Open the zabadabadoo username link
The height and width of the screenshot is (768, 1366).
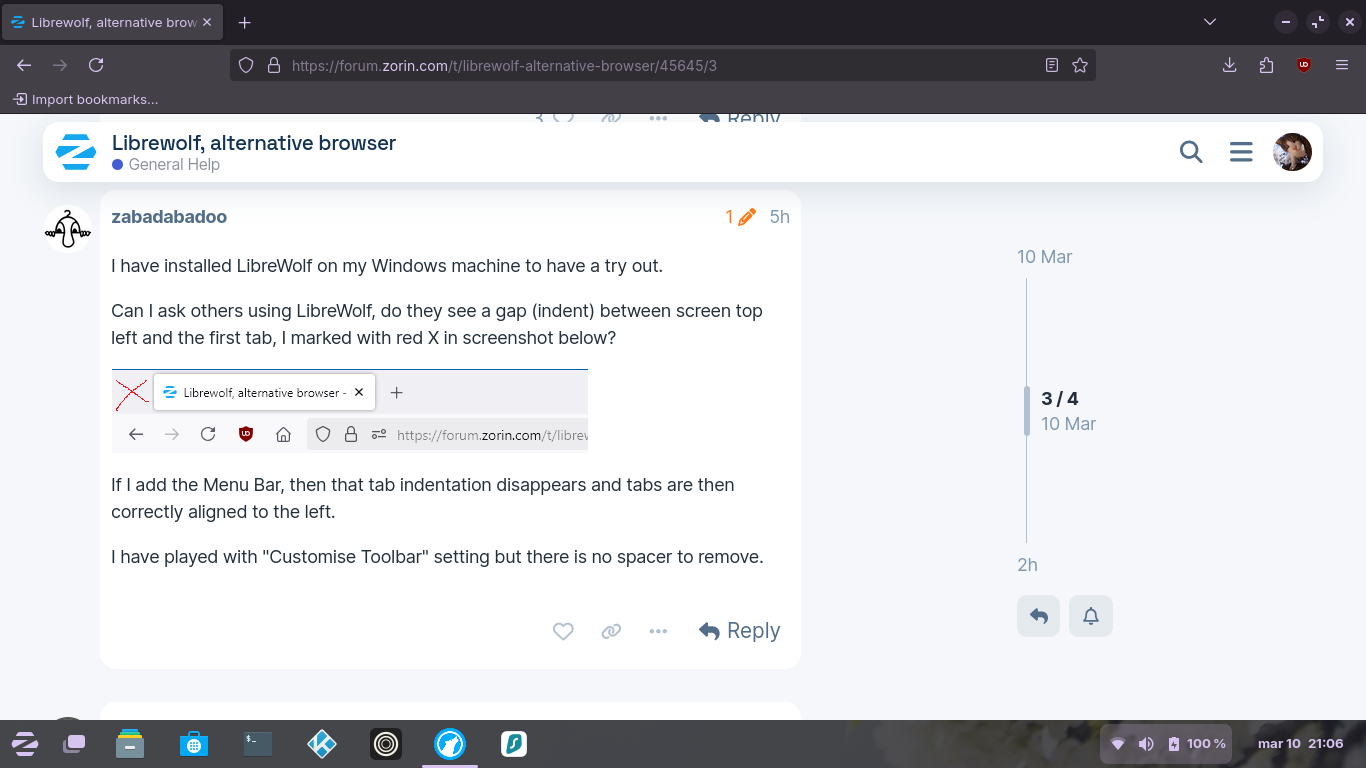169,217
